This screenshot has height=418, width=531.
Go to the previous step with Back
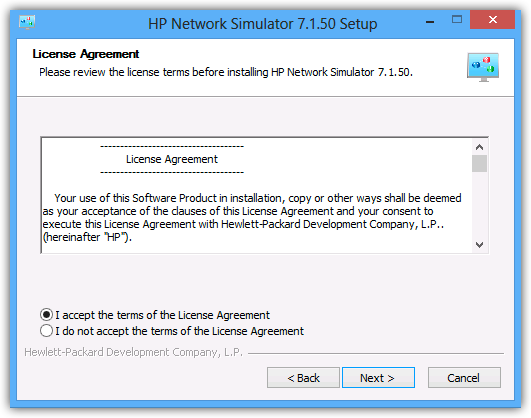pos(303,378)
